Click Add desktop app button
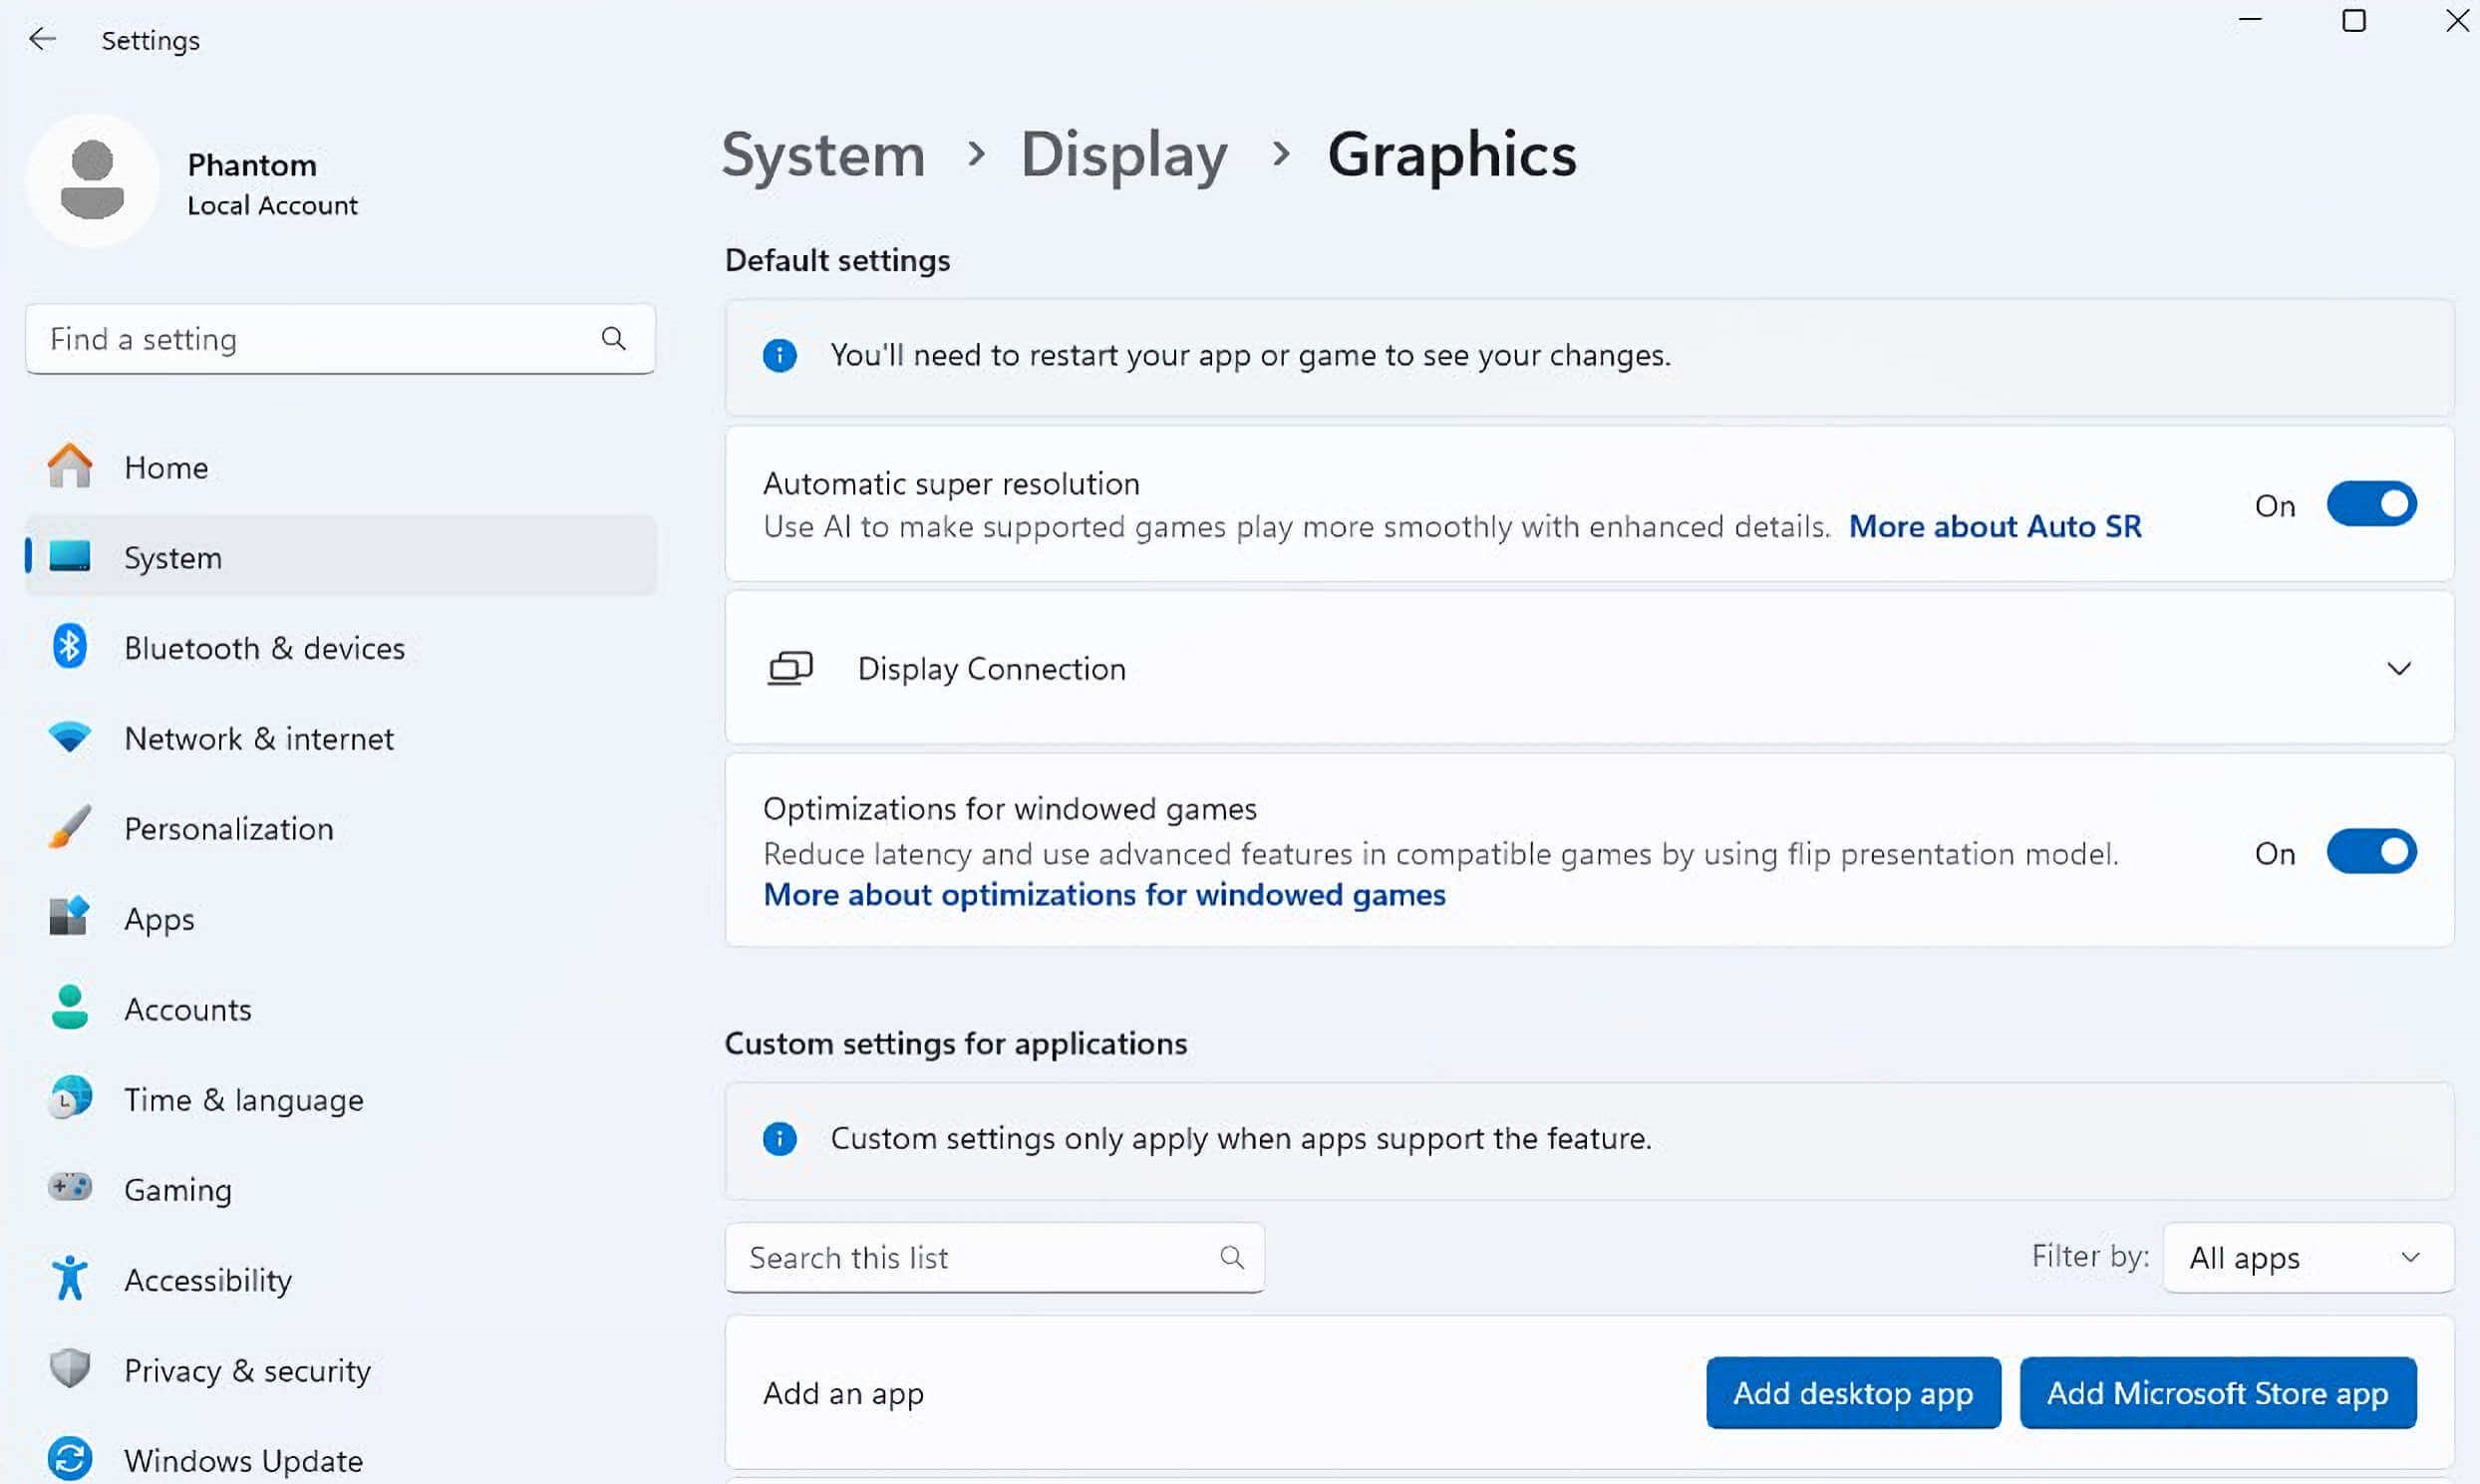Screen dimensions: 2480x1484 [1853, 1392]
